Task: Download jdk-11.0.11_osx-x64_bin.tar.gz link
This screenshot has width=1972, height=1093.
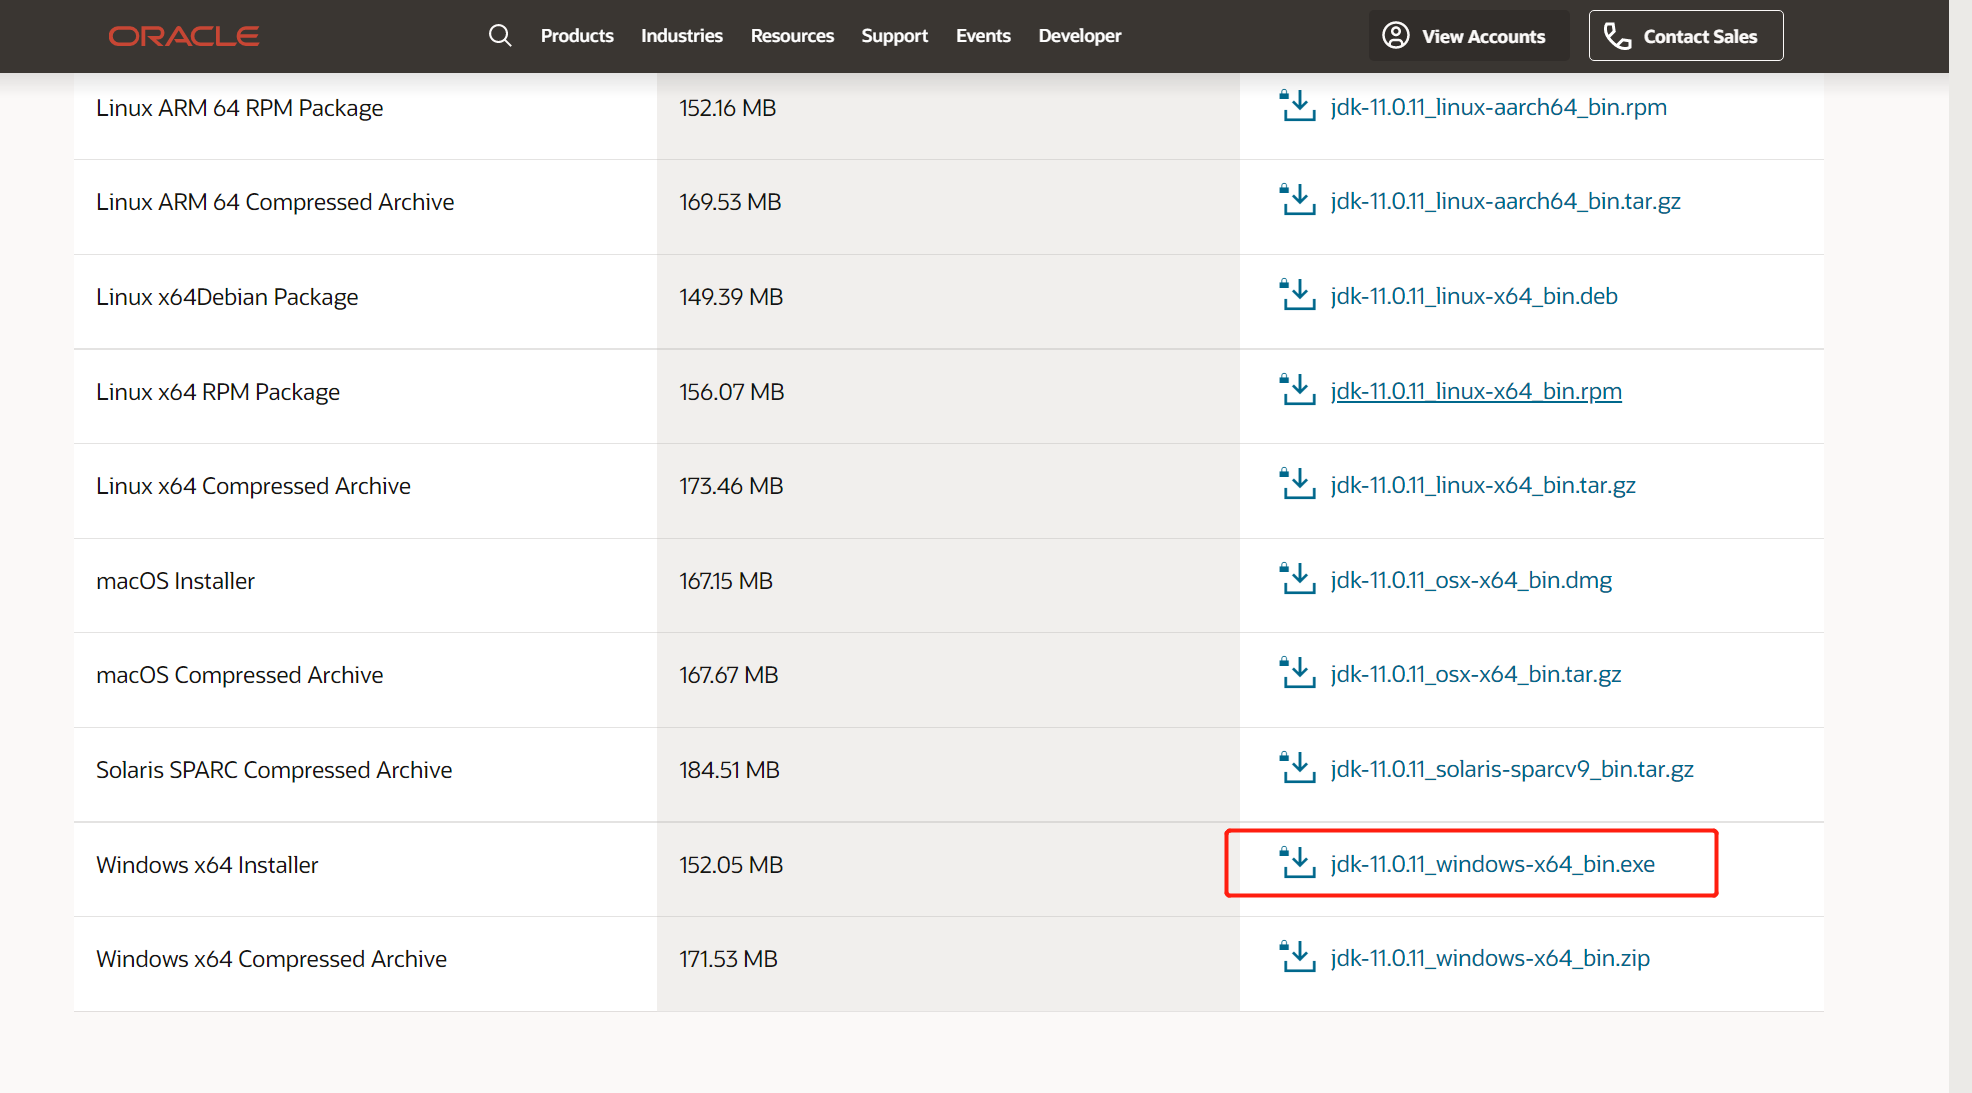Action: [x=1475, y=674]
